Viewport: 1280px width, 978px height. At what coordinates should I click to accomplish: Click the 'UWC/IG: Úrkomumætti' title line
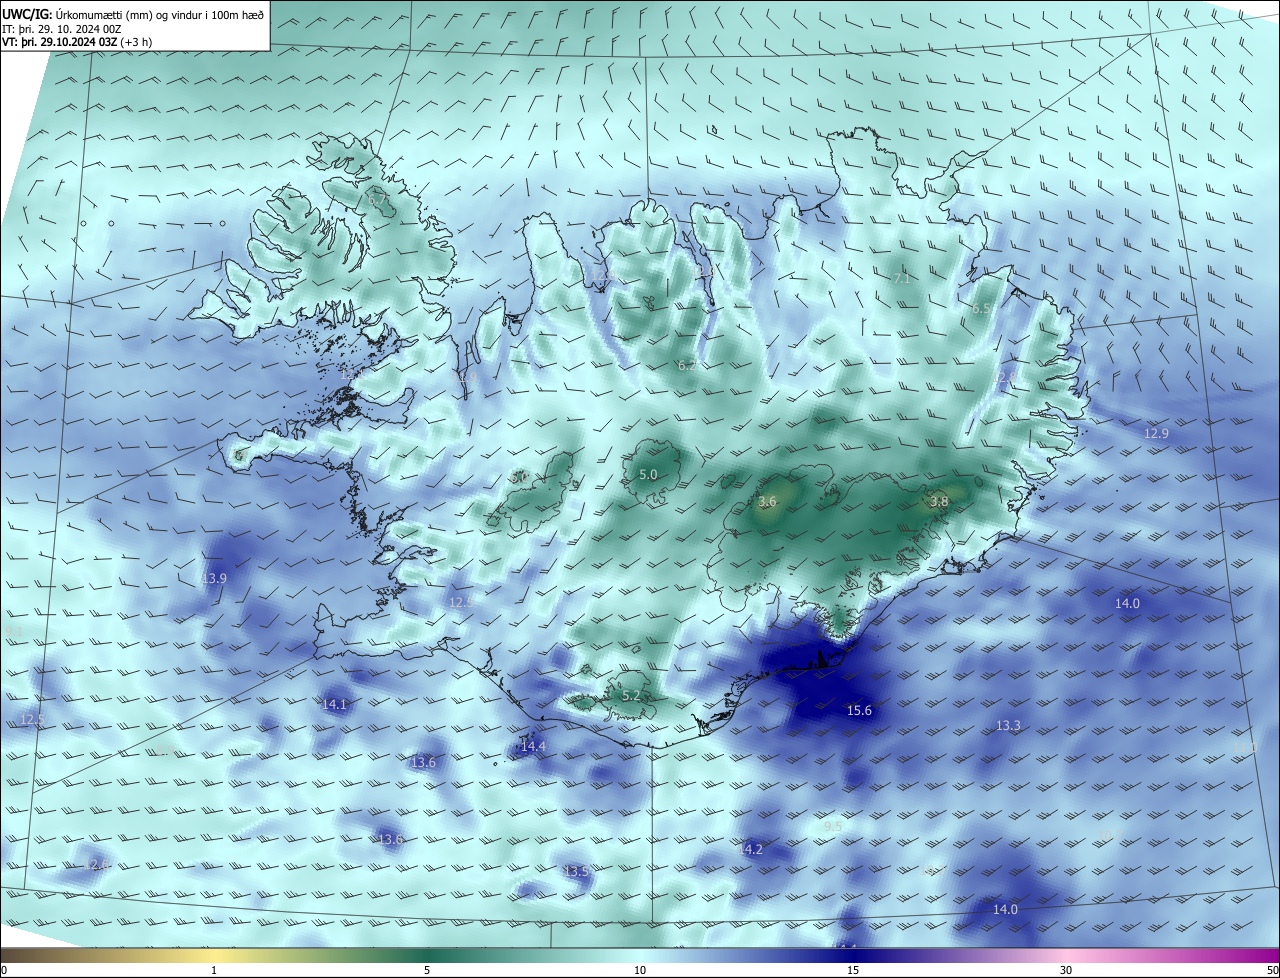133,14
